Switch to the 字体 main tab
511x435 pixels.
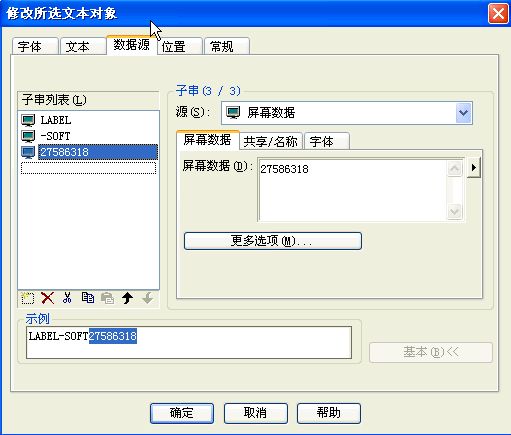[x=35, y=46]
